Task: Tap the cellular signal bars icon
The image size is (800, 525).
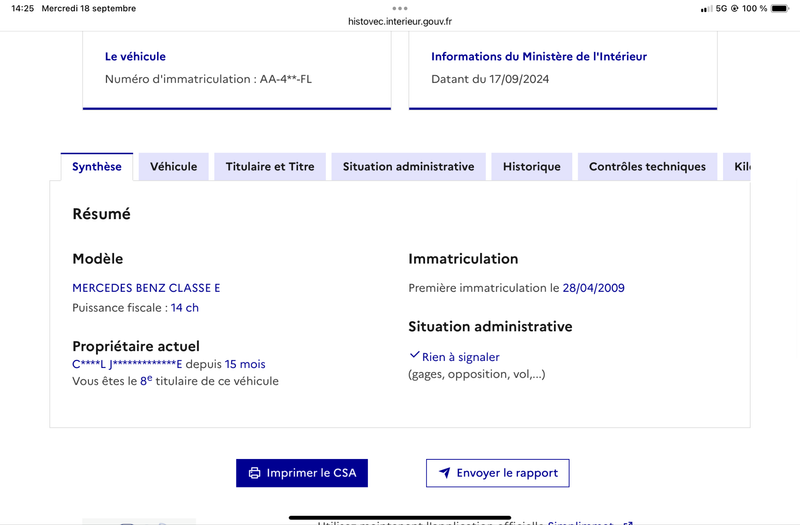Action: tap(707, 8)
